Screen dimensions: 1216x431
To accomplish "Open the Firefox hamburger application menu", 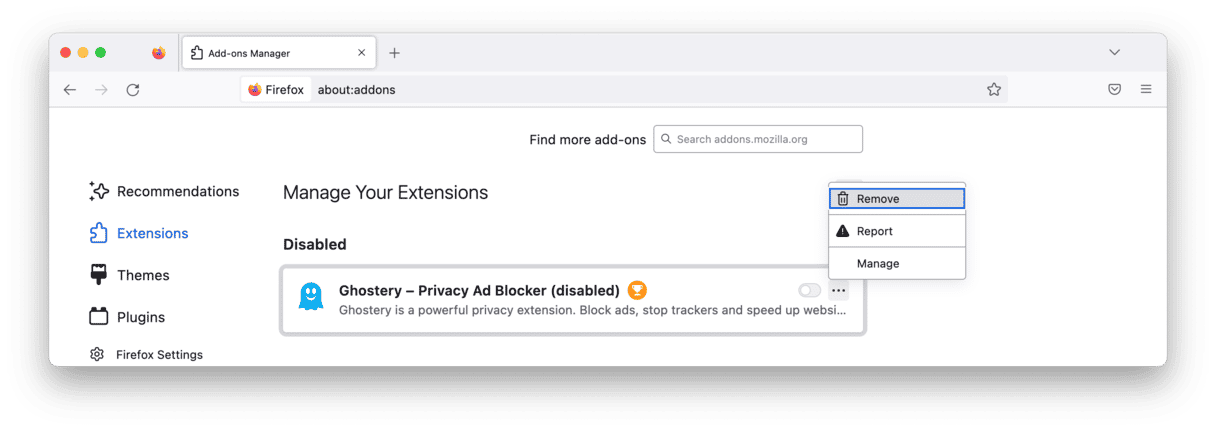I will tap(1146, 89).
